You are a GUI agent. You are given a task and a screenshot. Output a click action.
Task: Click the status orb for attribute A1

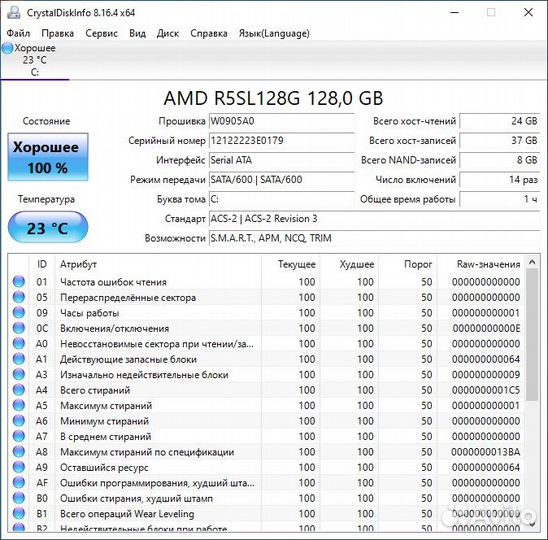point(19,359)
